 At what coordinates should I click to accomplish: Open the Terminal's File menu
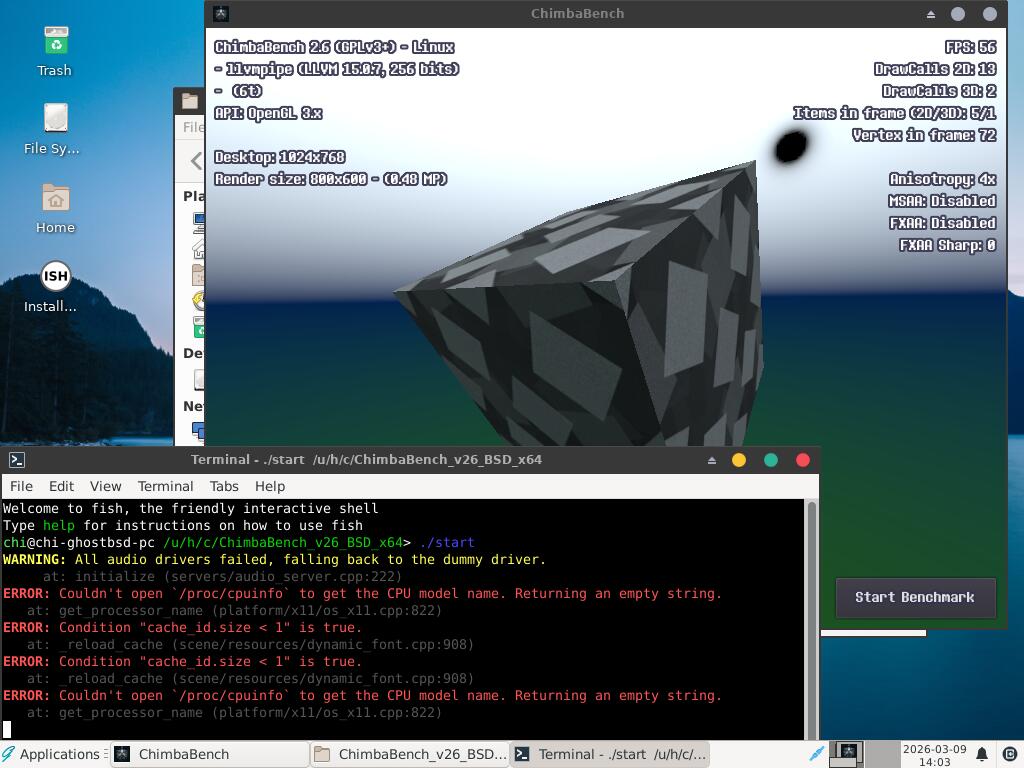click(x=21, y=487)
